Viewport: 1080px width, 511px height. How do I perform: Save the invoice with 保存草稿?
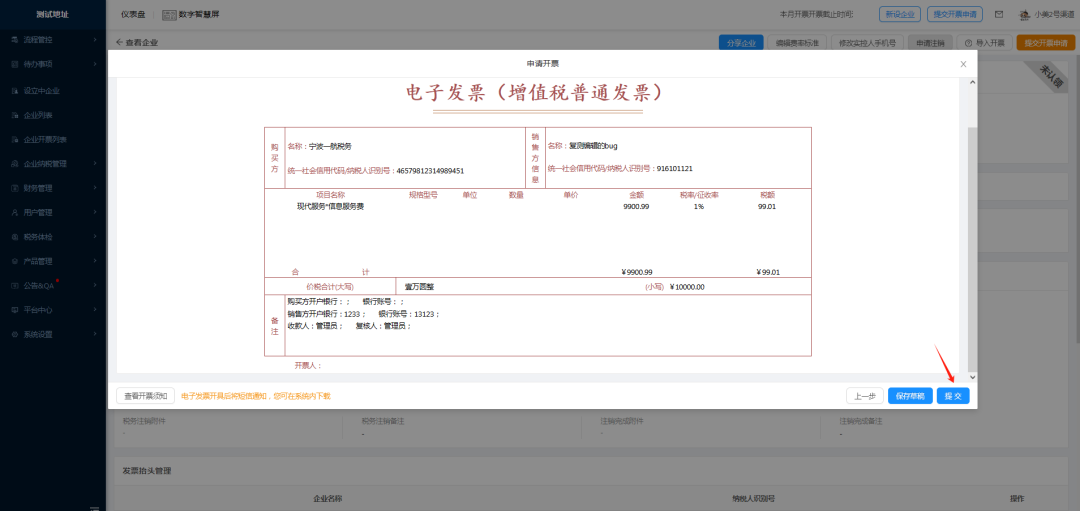point(909,396)
